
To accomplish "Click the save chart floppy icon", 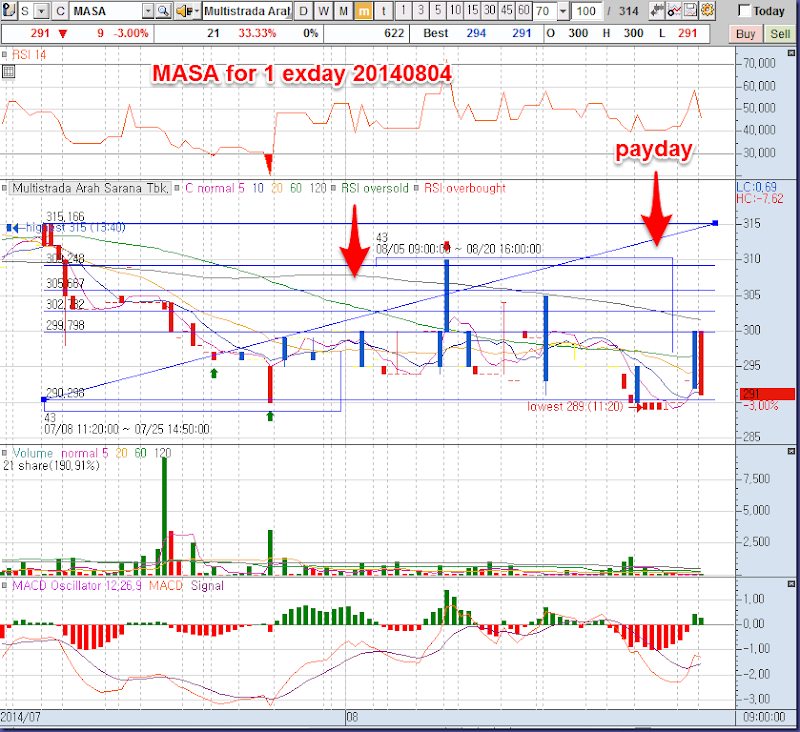I will (x=690, y=11).
